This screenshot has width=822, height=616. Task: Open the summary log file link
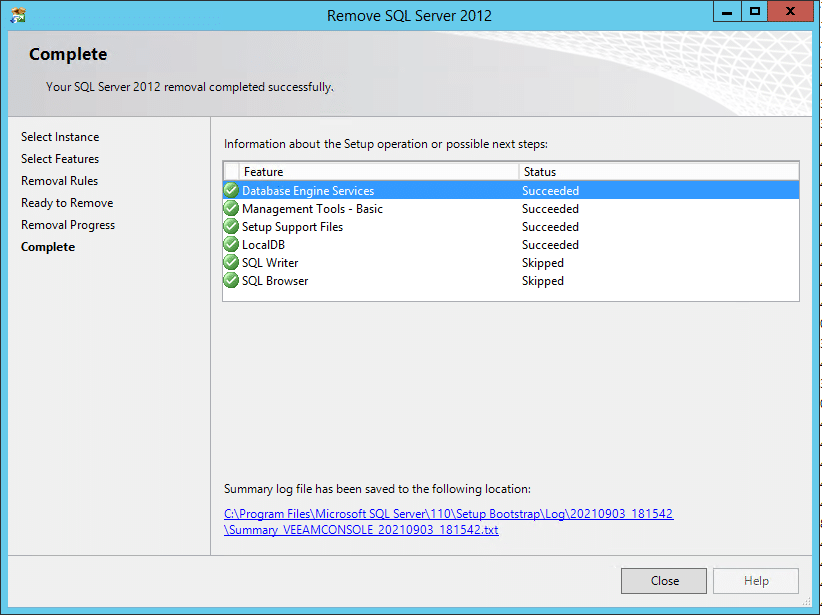(x=448, y=522)
